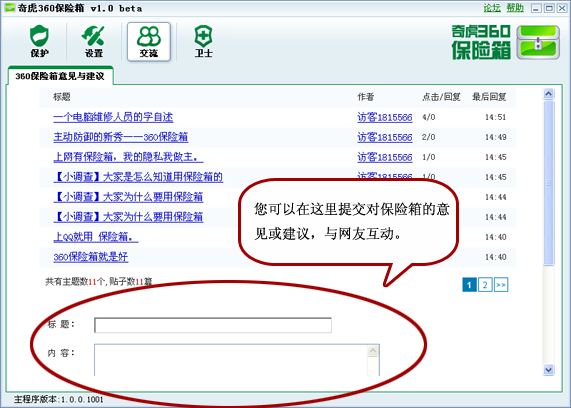Screen dimensions: 571x408
Task: Click the >> next pages button
Action: point(501,285)
